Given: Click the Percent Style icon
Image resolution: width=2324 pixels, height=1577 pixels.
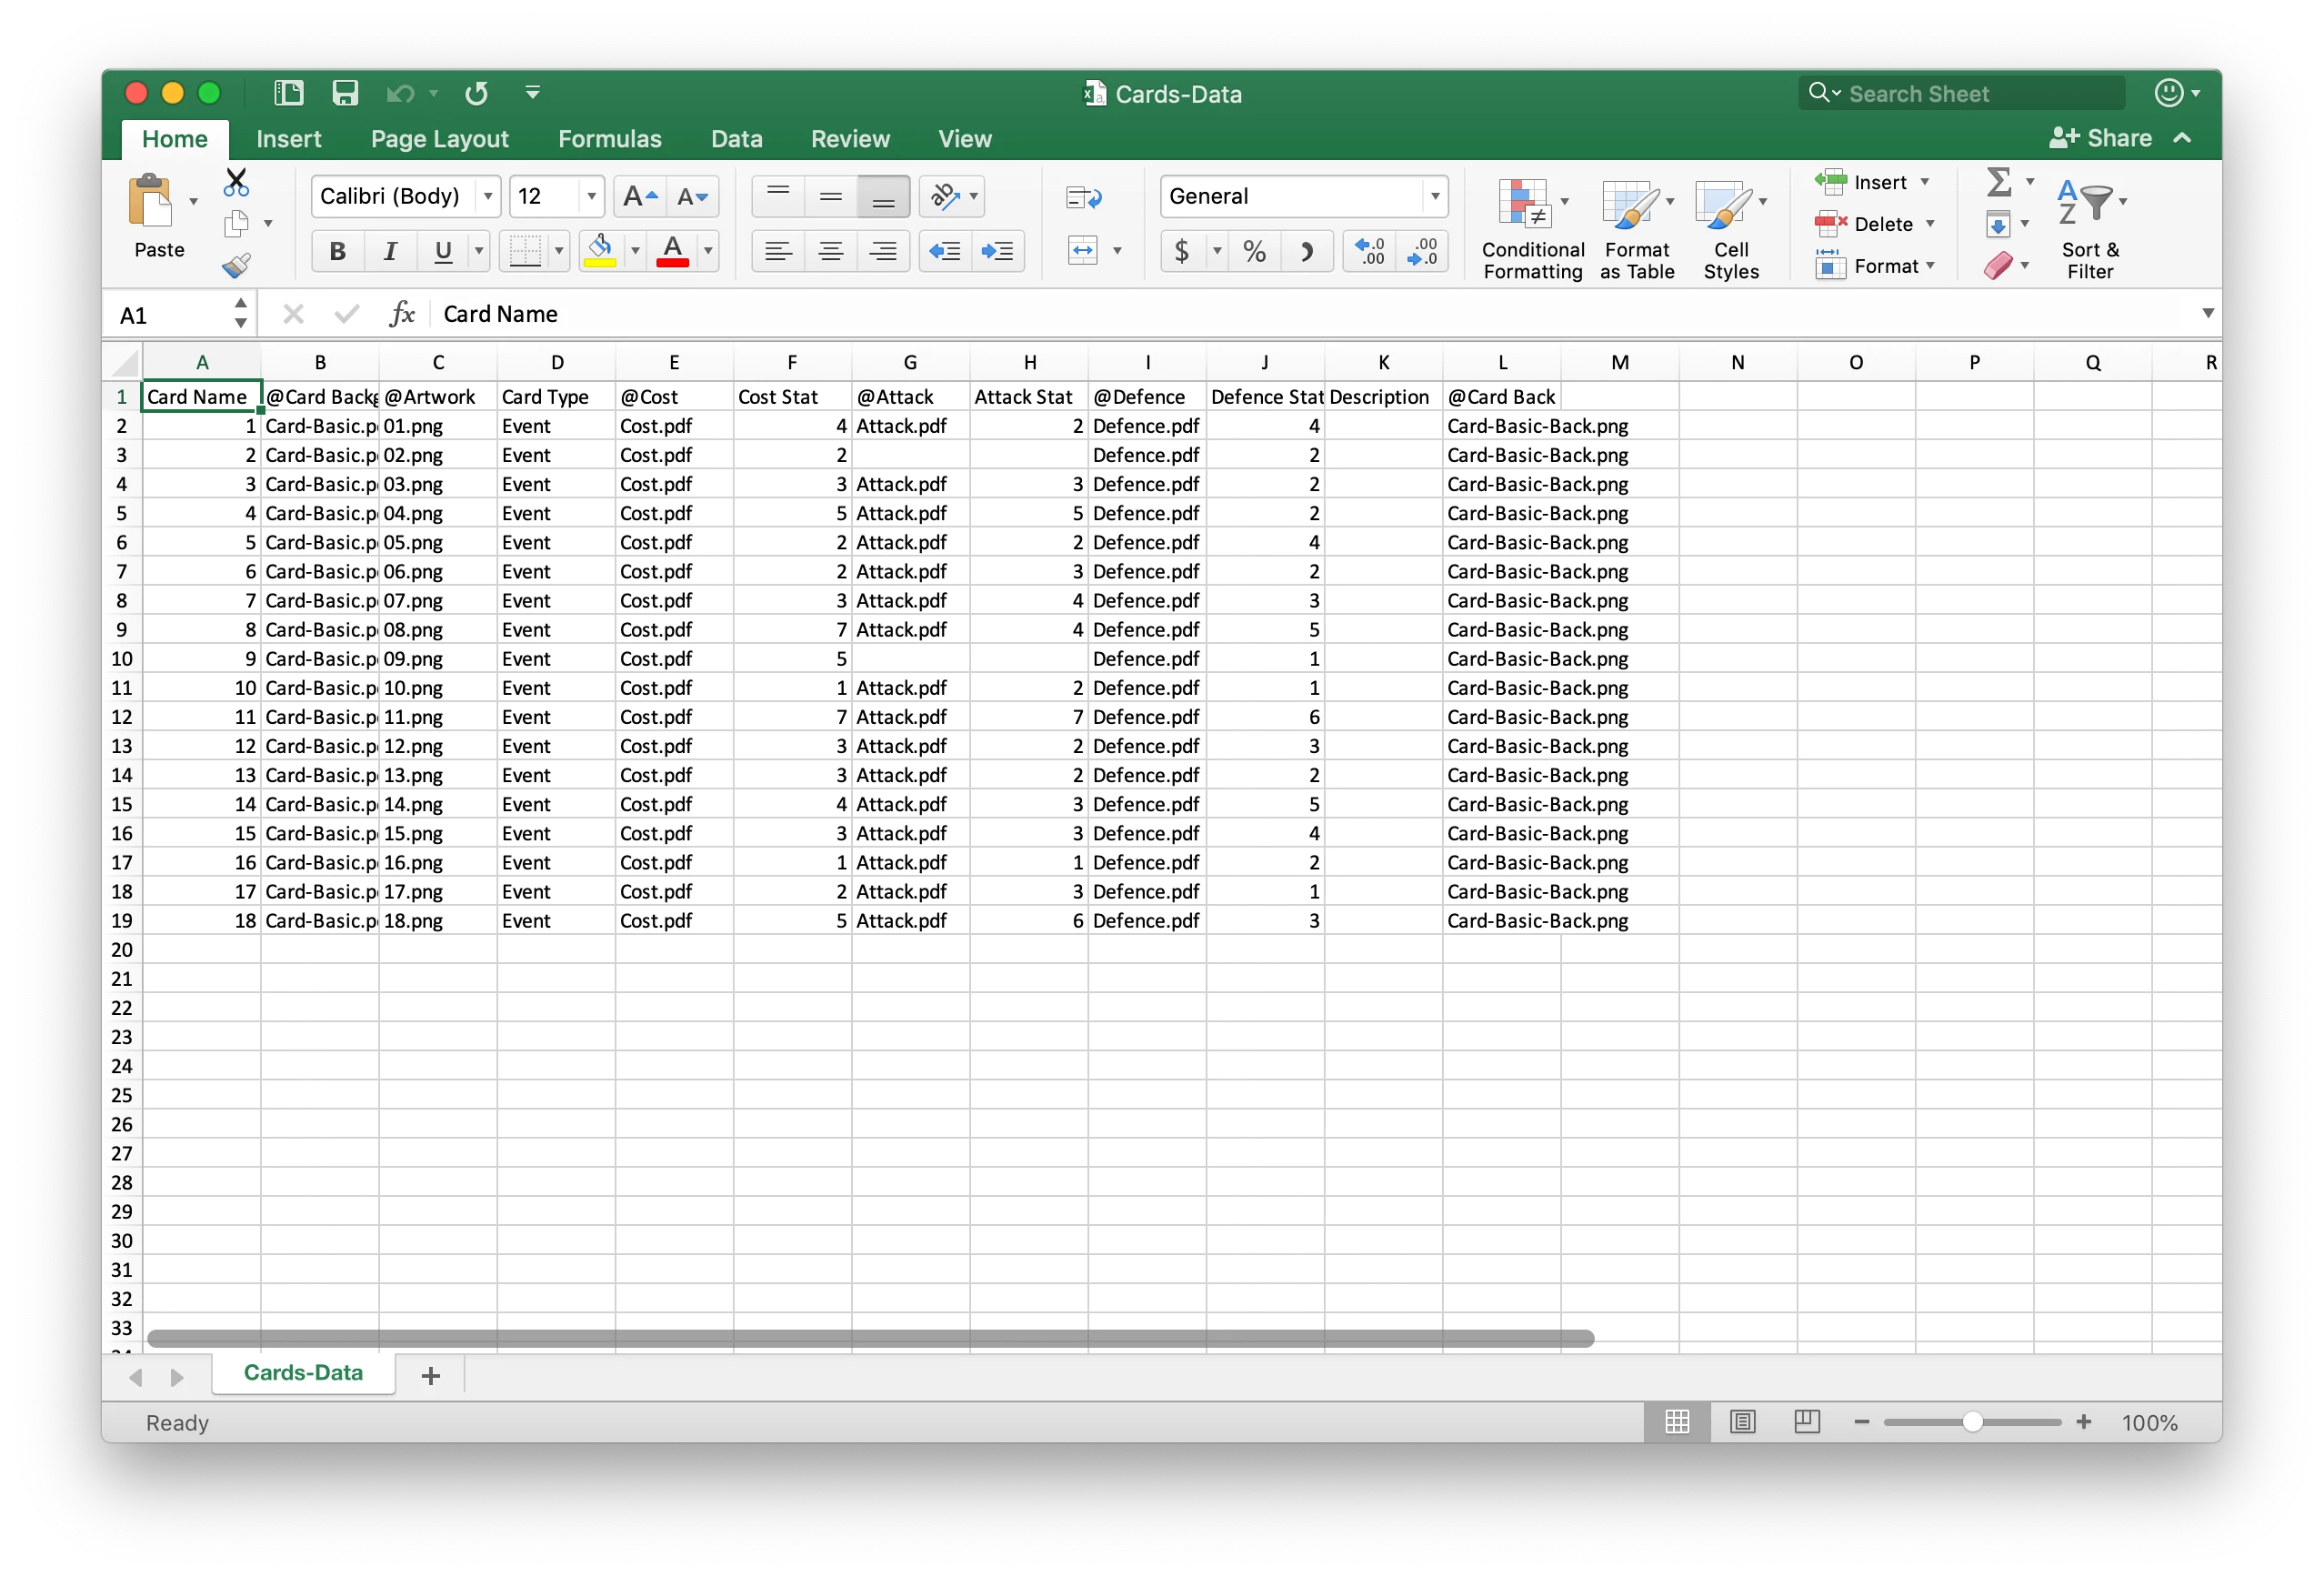Looking at the screenshot, I should point(1254,251).
